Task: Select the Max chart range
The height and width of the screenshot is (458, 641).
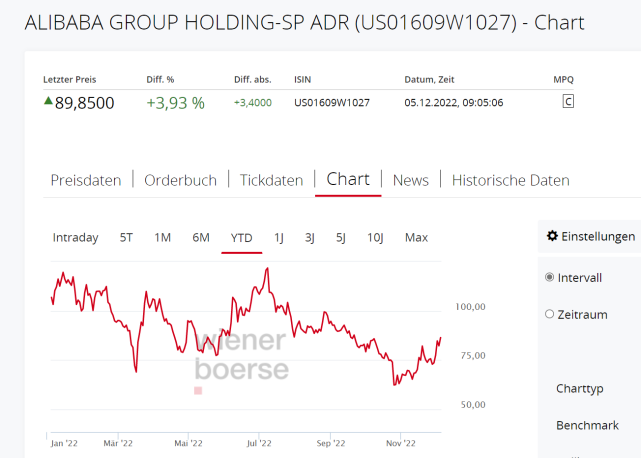Action: tap(416, 237)
